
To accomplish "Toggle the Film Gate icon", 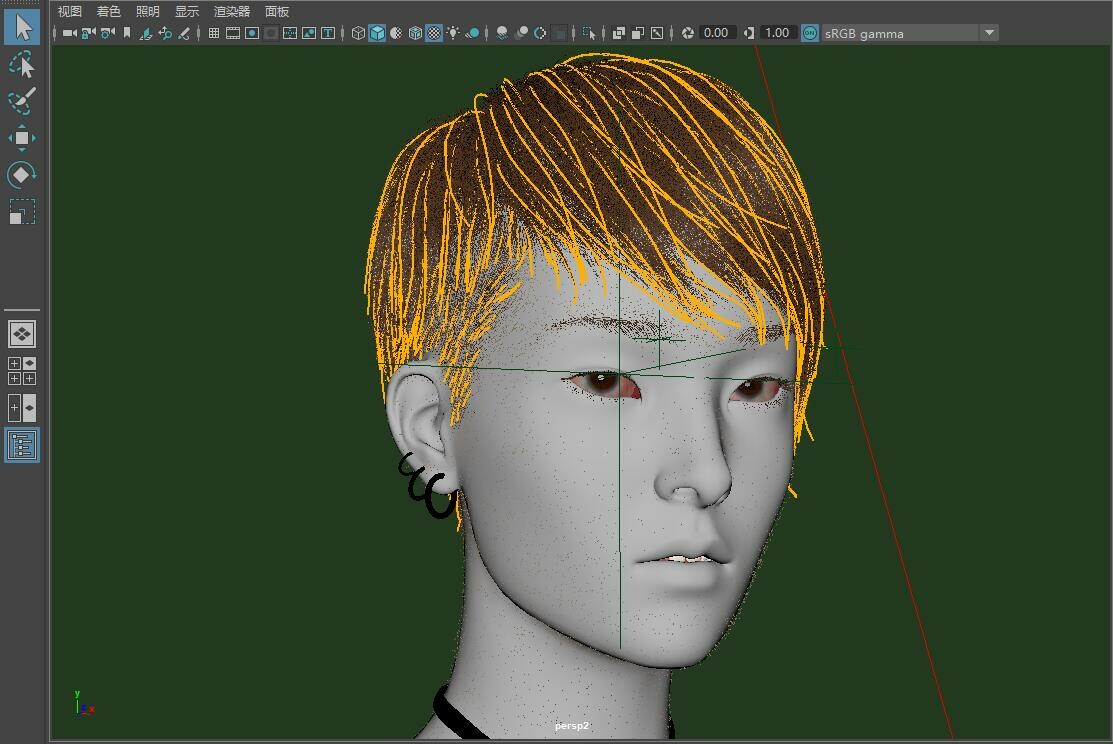I will tap(233, 33).
